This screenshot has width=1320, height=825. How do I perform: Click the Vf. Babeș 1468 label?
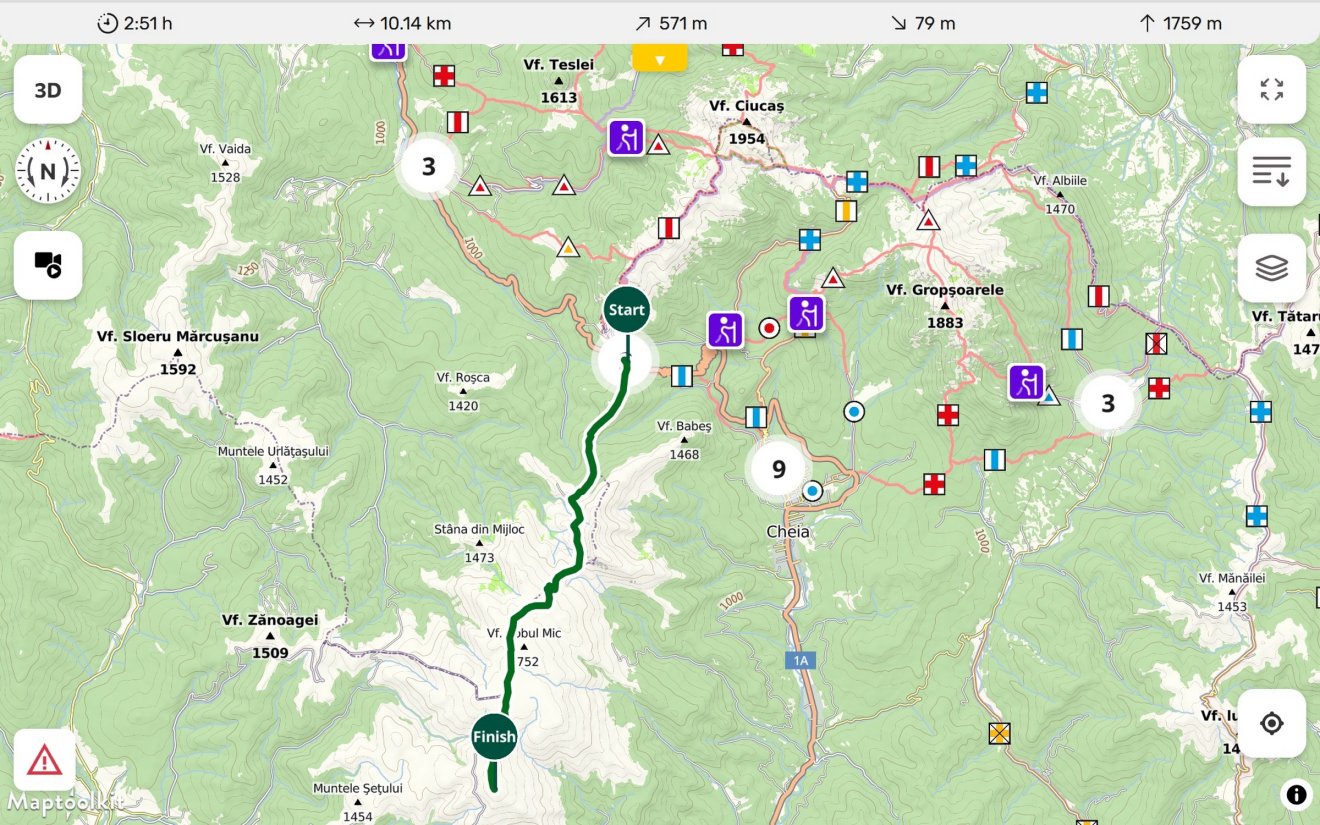tap(684, 440)
